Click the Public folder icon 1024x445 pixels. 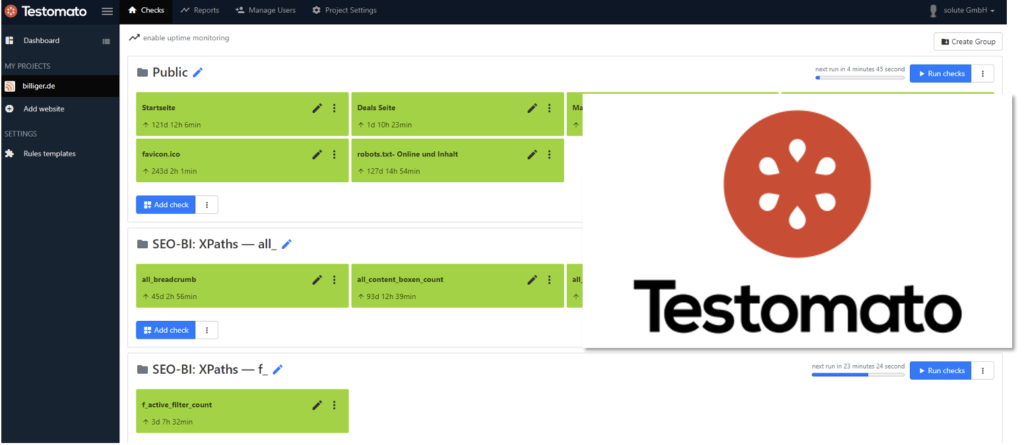pos(142,73)
